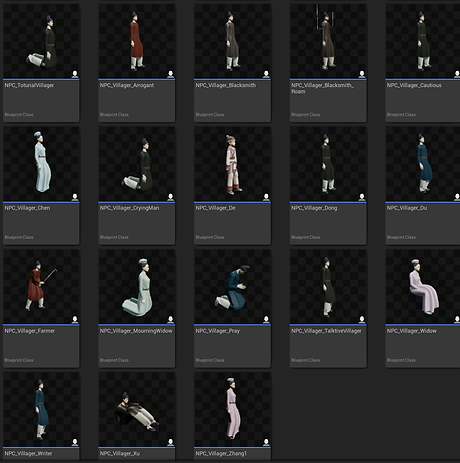Pick the NPC_Villager_Cautious blueprint
Viewport: 460px width, 463px height.
(423, 41)
